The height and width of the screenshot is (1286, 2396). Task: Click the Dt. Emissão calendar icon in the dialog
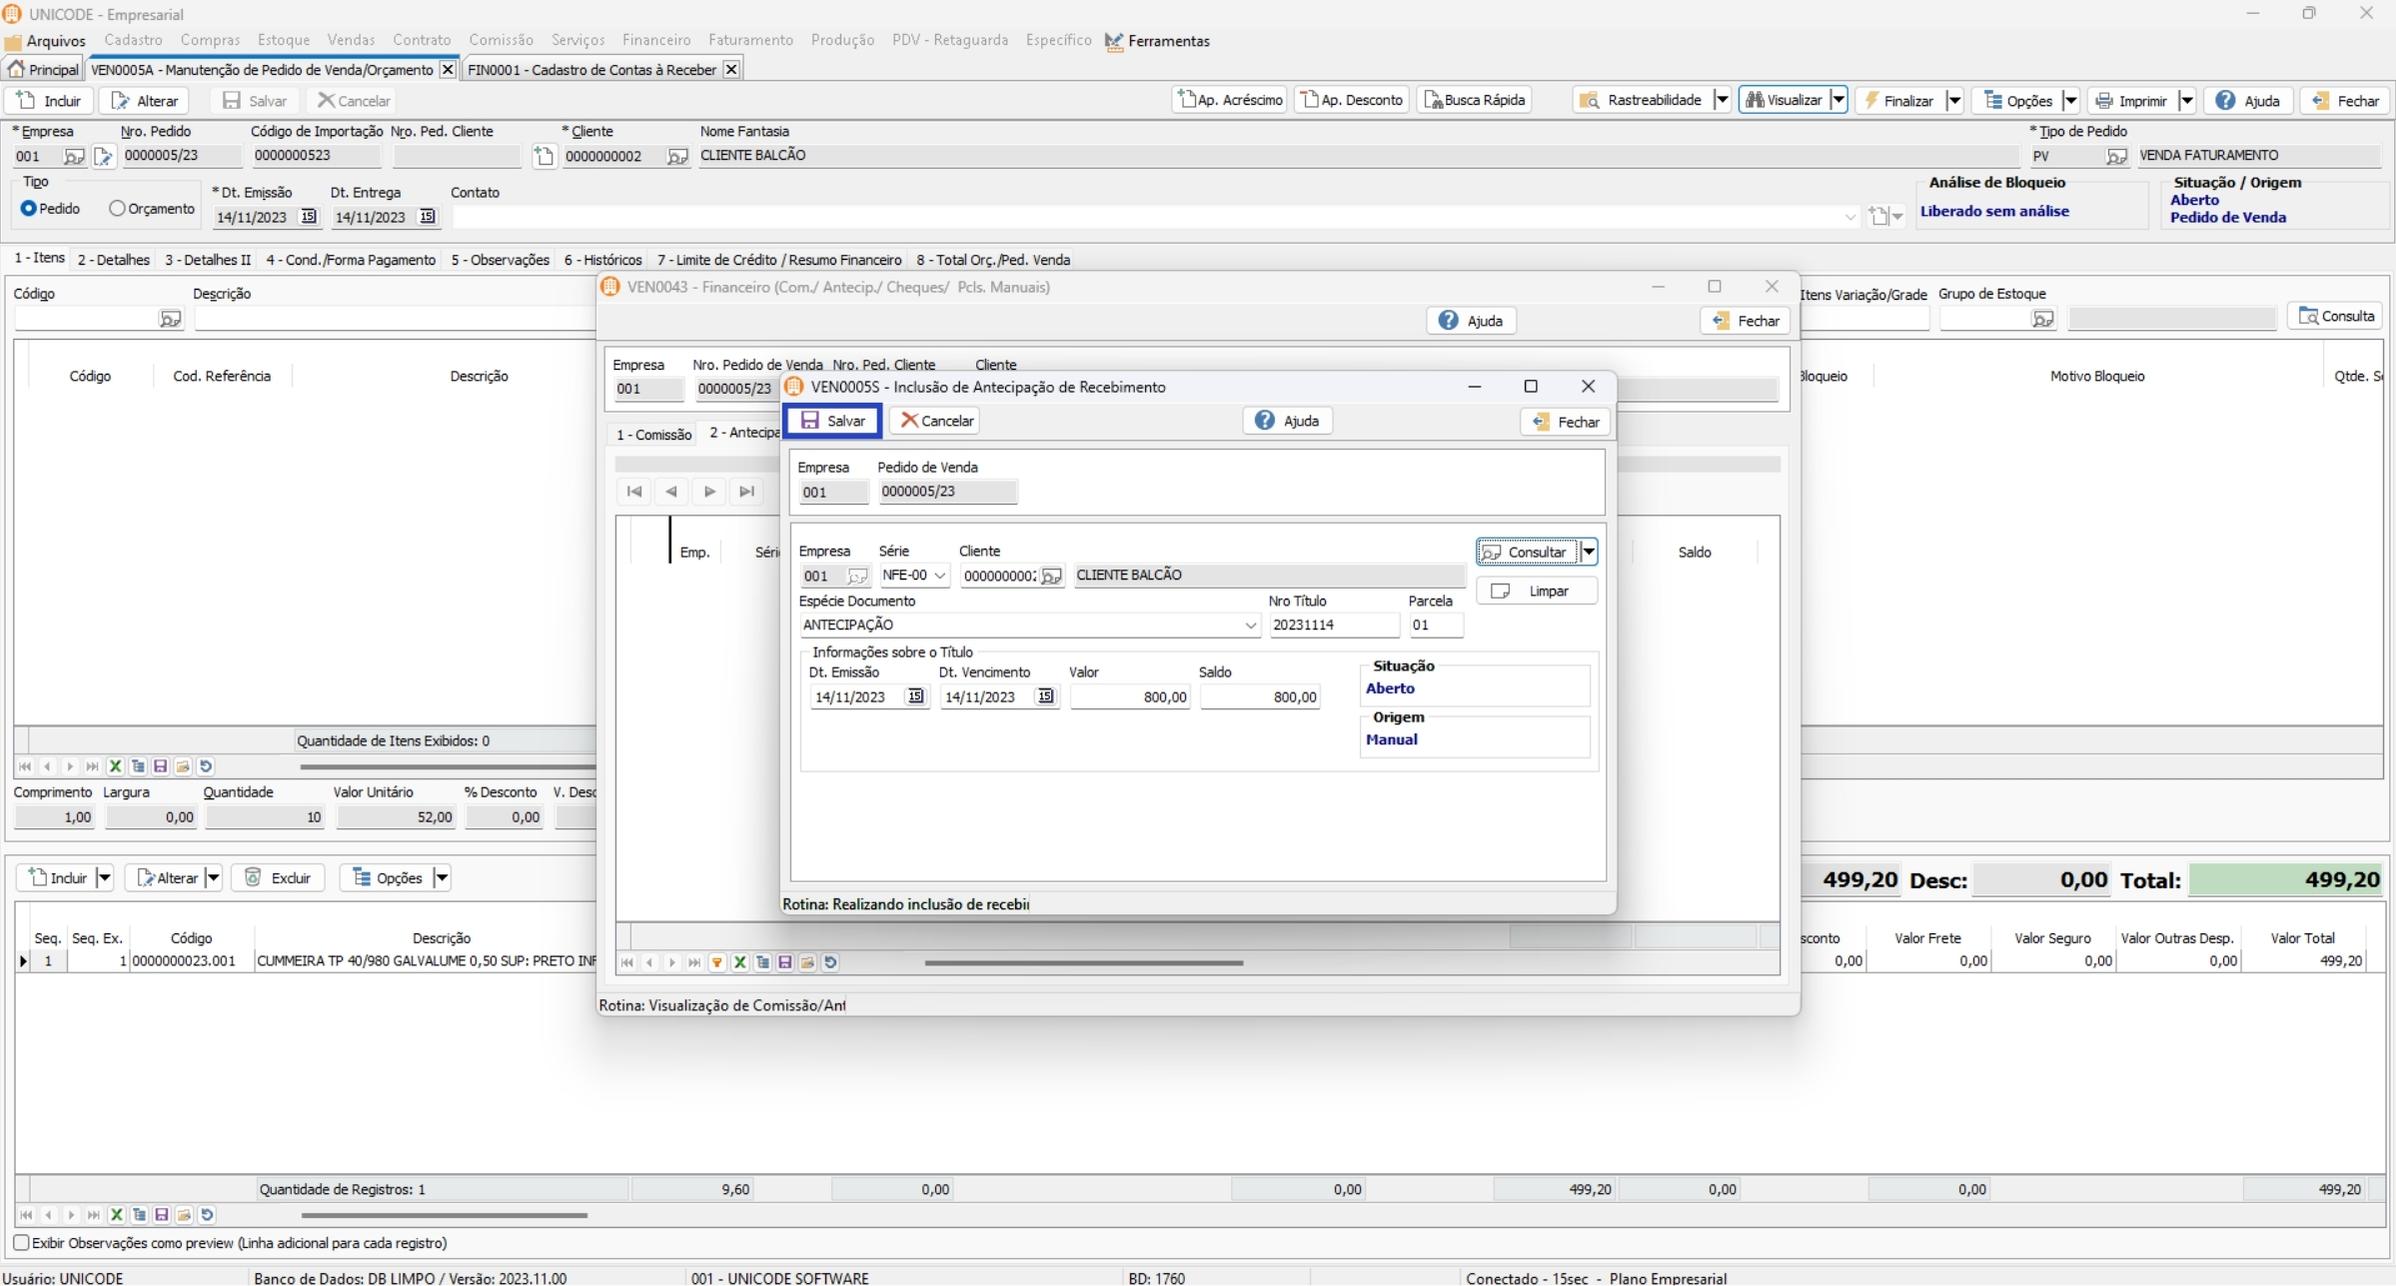coord(914,697)
